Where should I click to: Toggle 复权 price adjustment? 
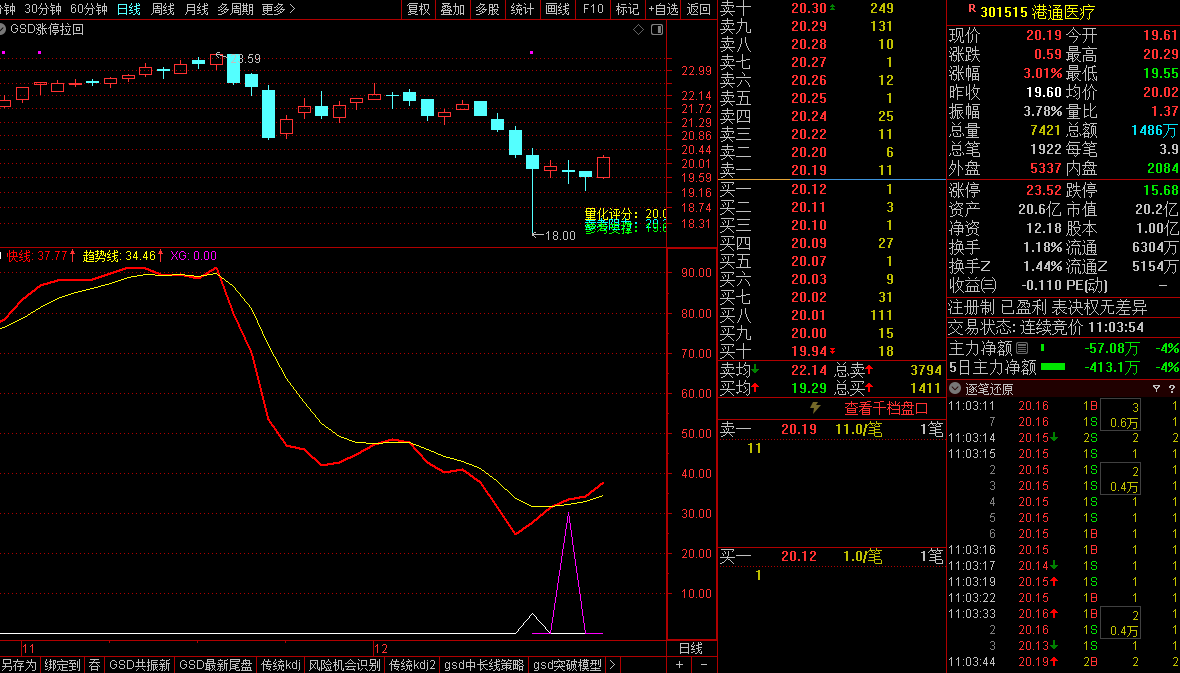[419, 9]
